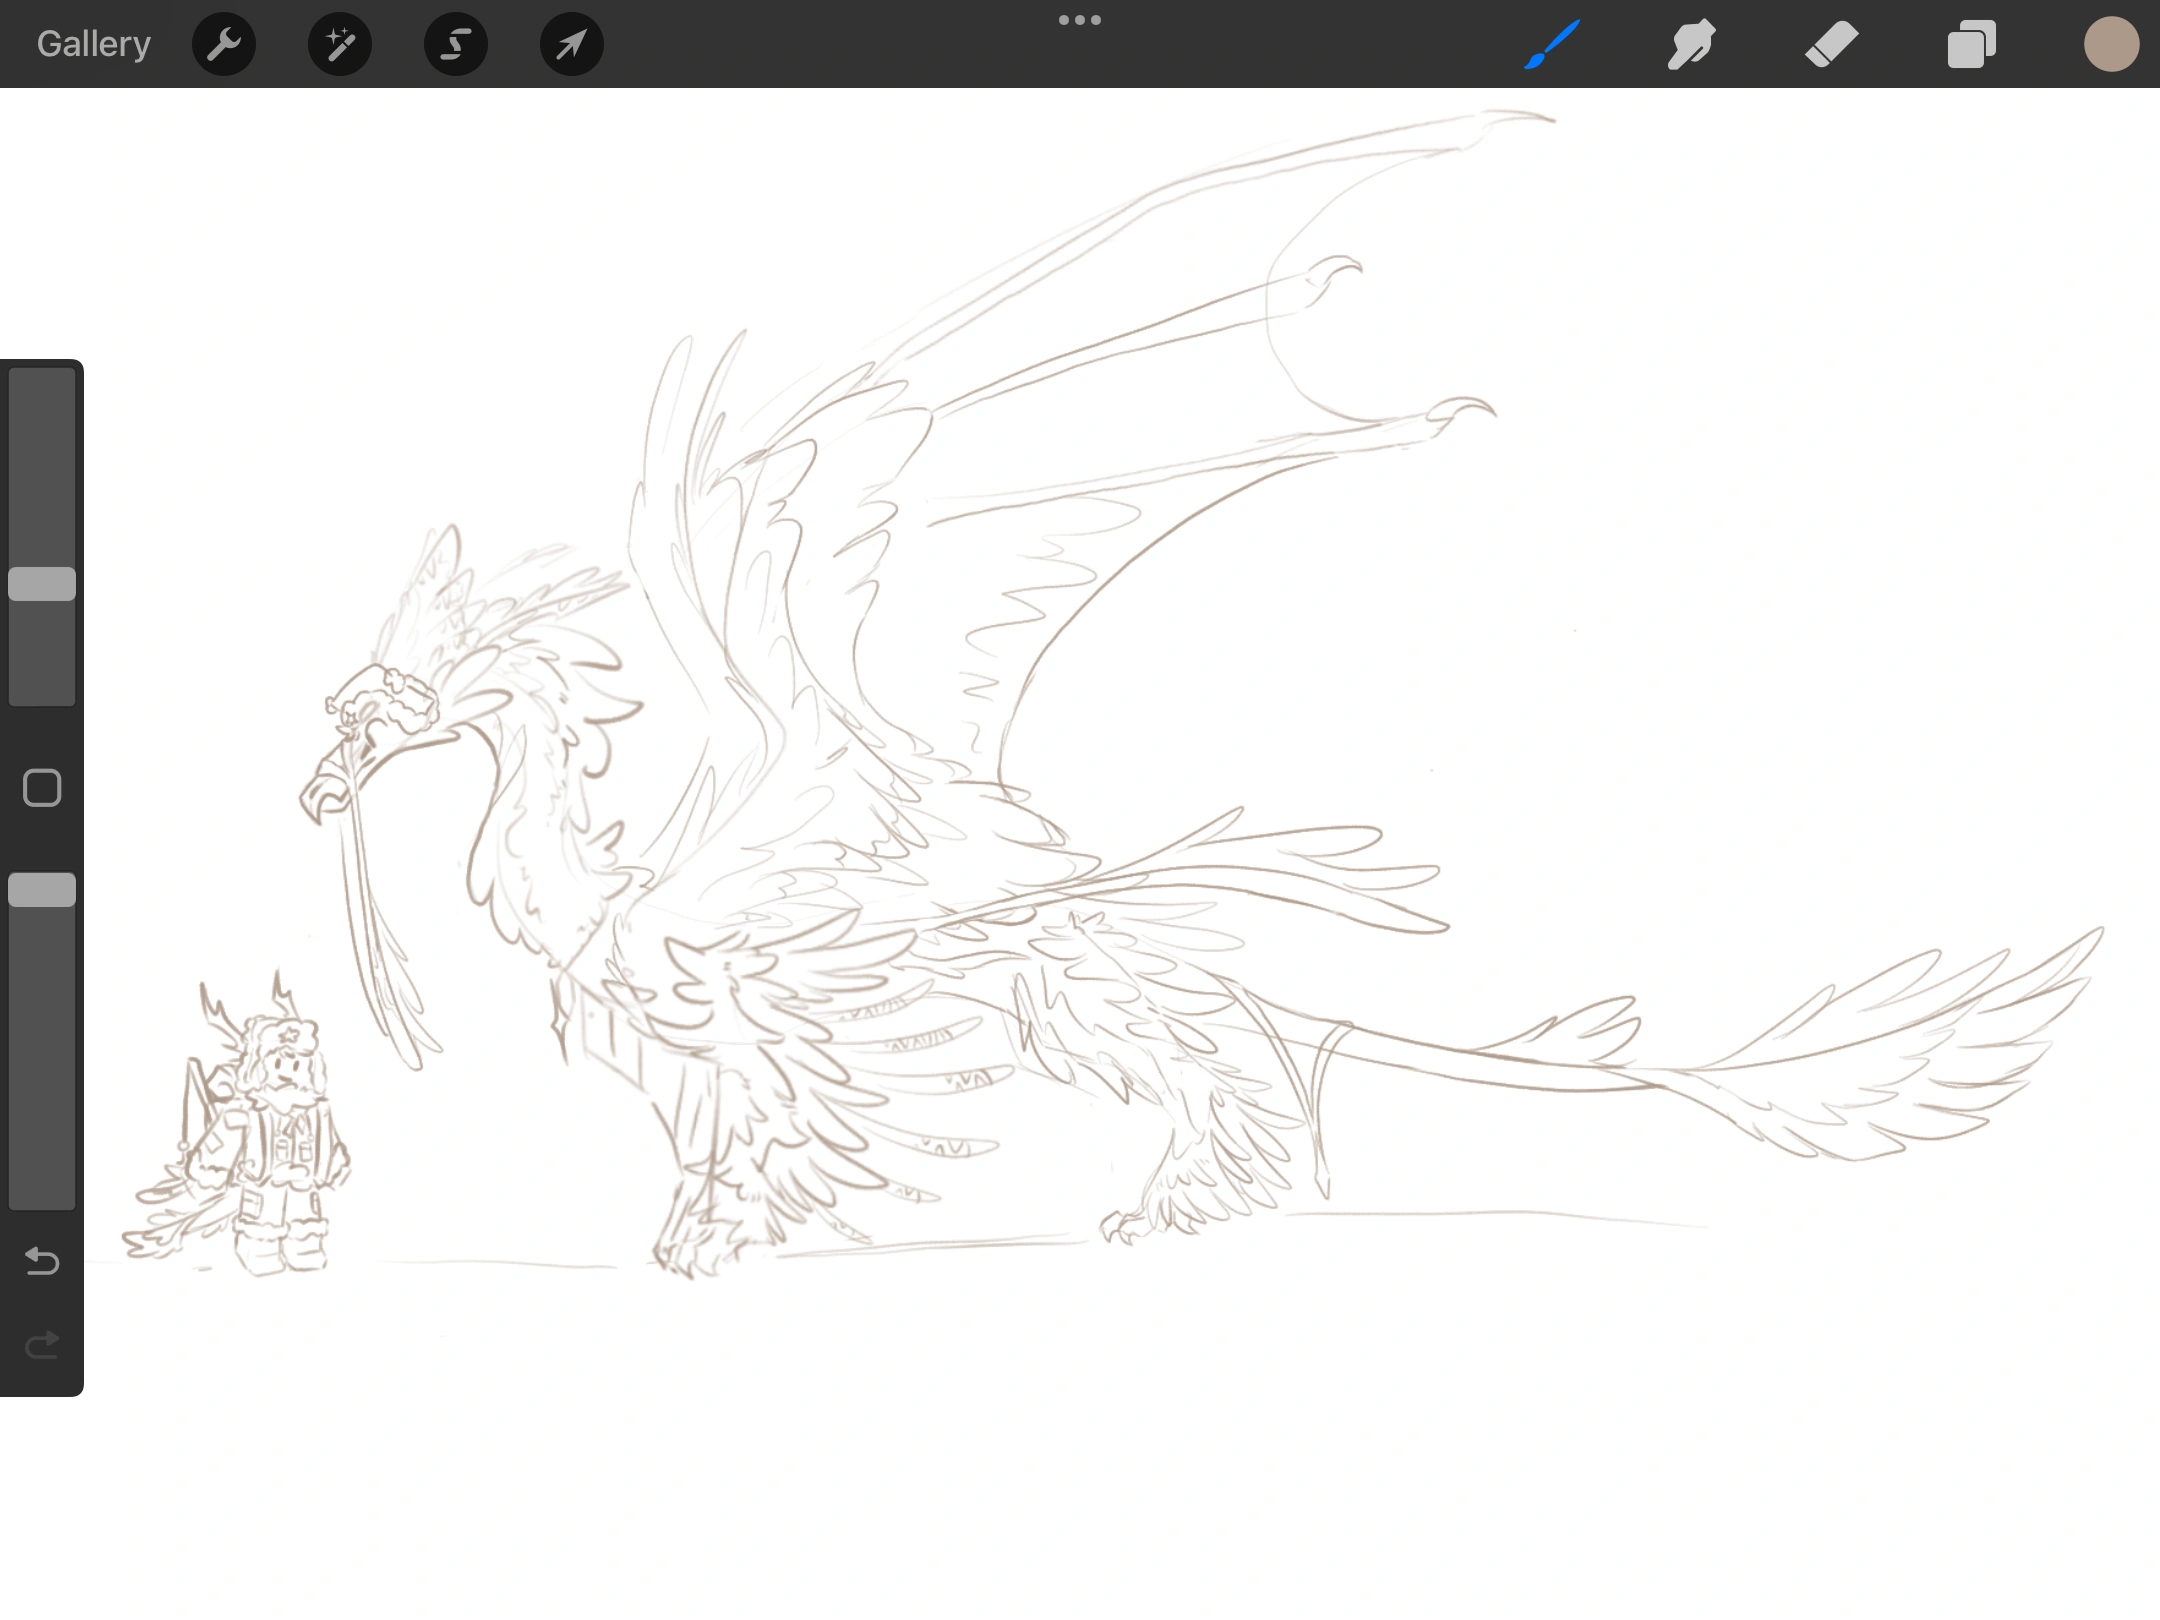Image resolution: width=2160 pixels, height=1620 pixels.
Task: Switch to the Smudge tool
Action: 1691,43
